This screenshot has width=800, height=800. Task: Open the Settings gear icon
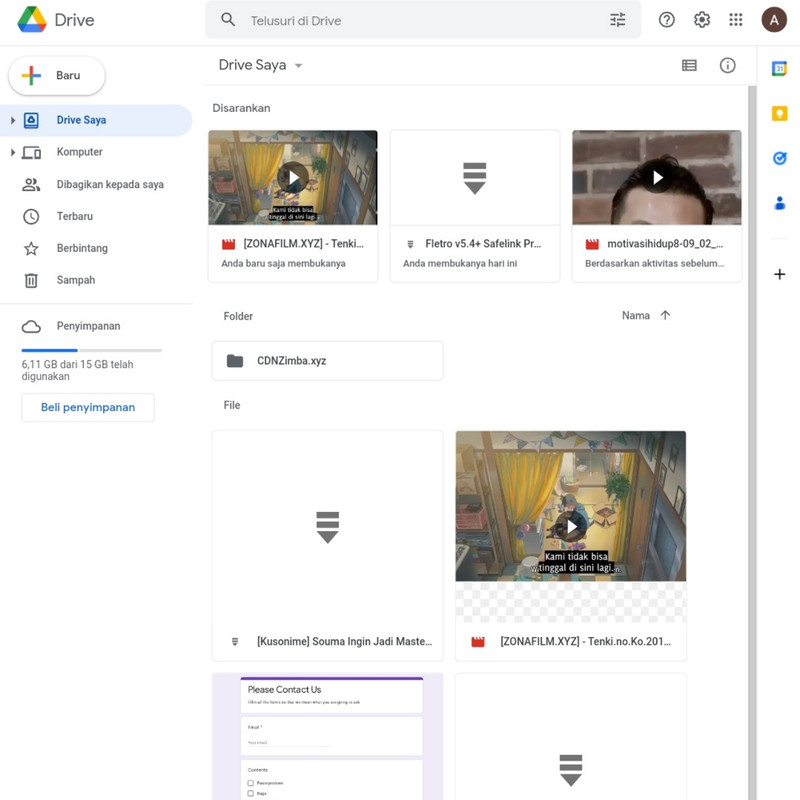(x=702, y=20)
